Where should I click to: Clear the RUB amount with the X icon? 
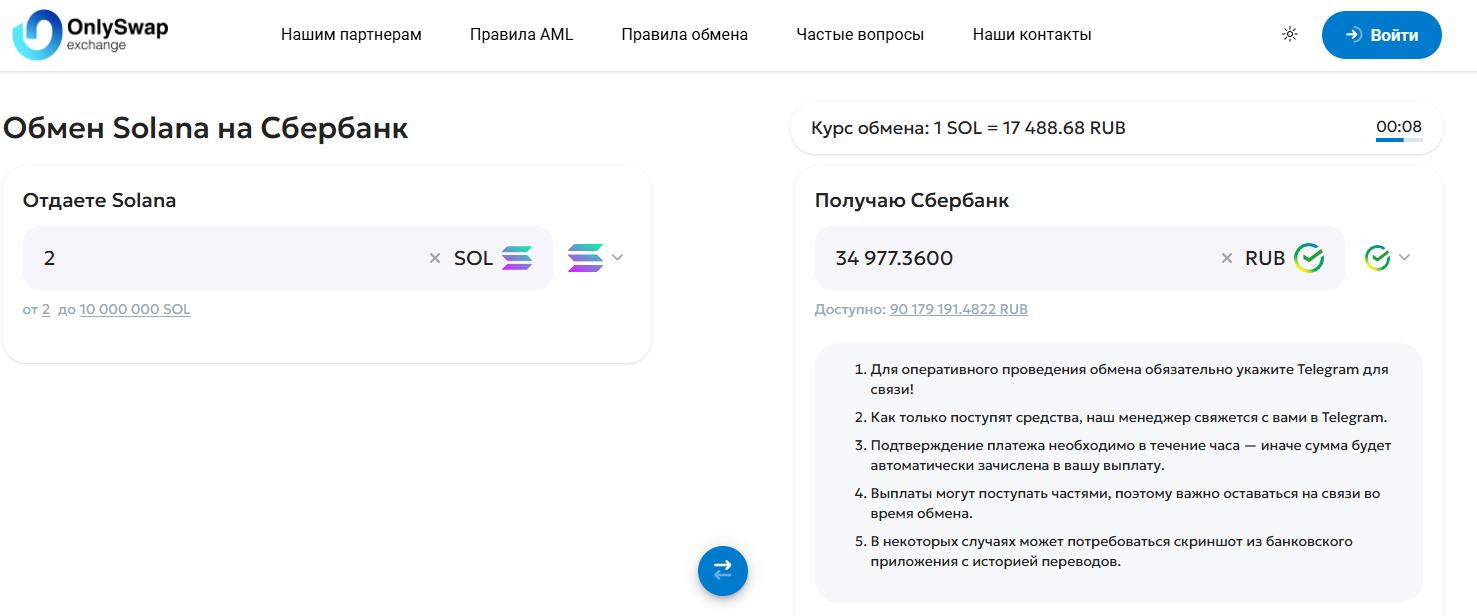tap(1227, 258)
